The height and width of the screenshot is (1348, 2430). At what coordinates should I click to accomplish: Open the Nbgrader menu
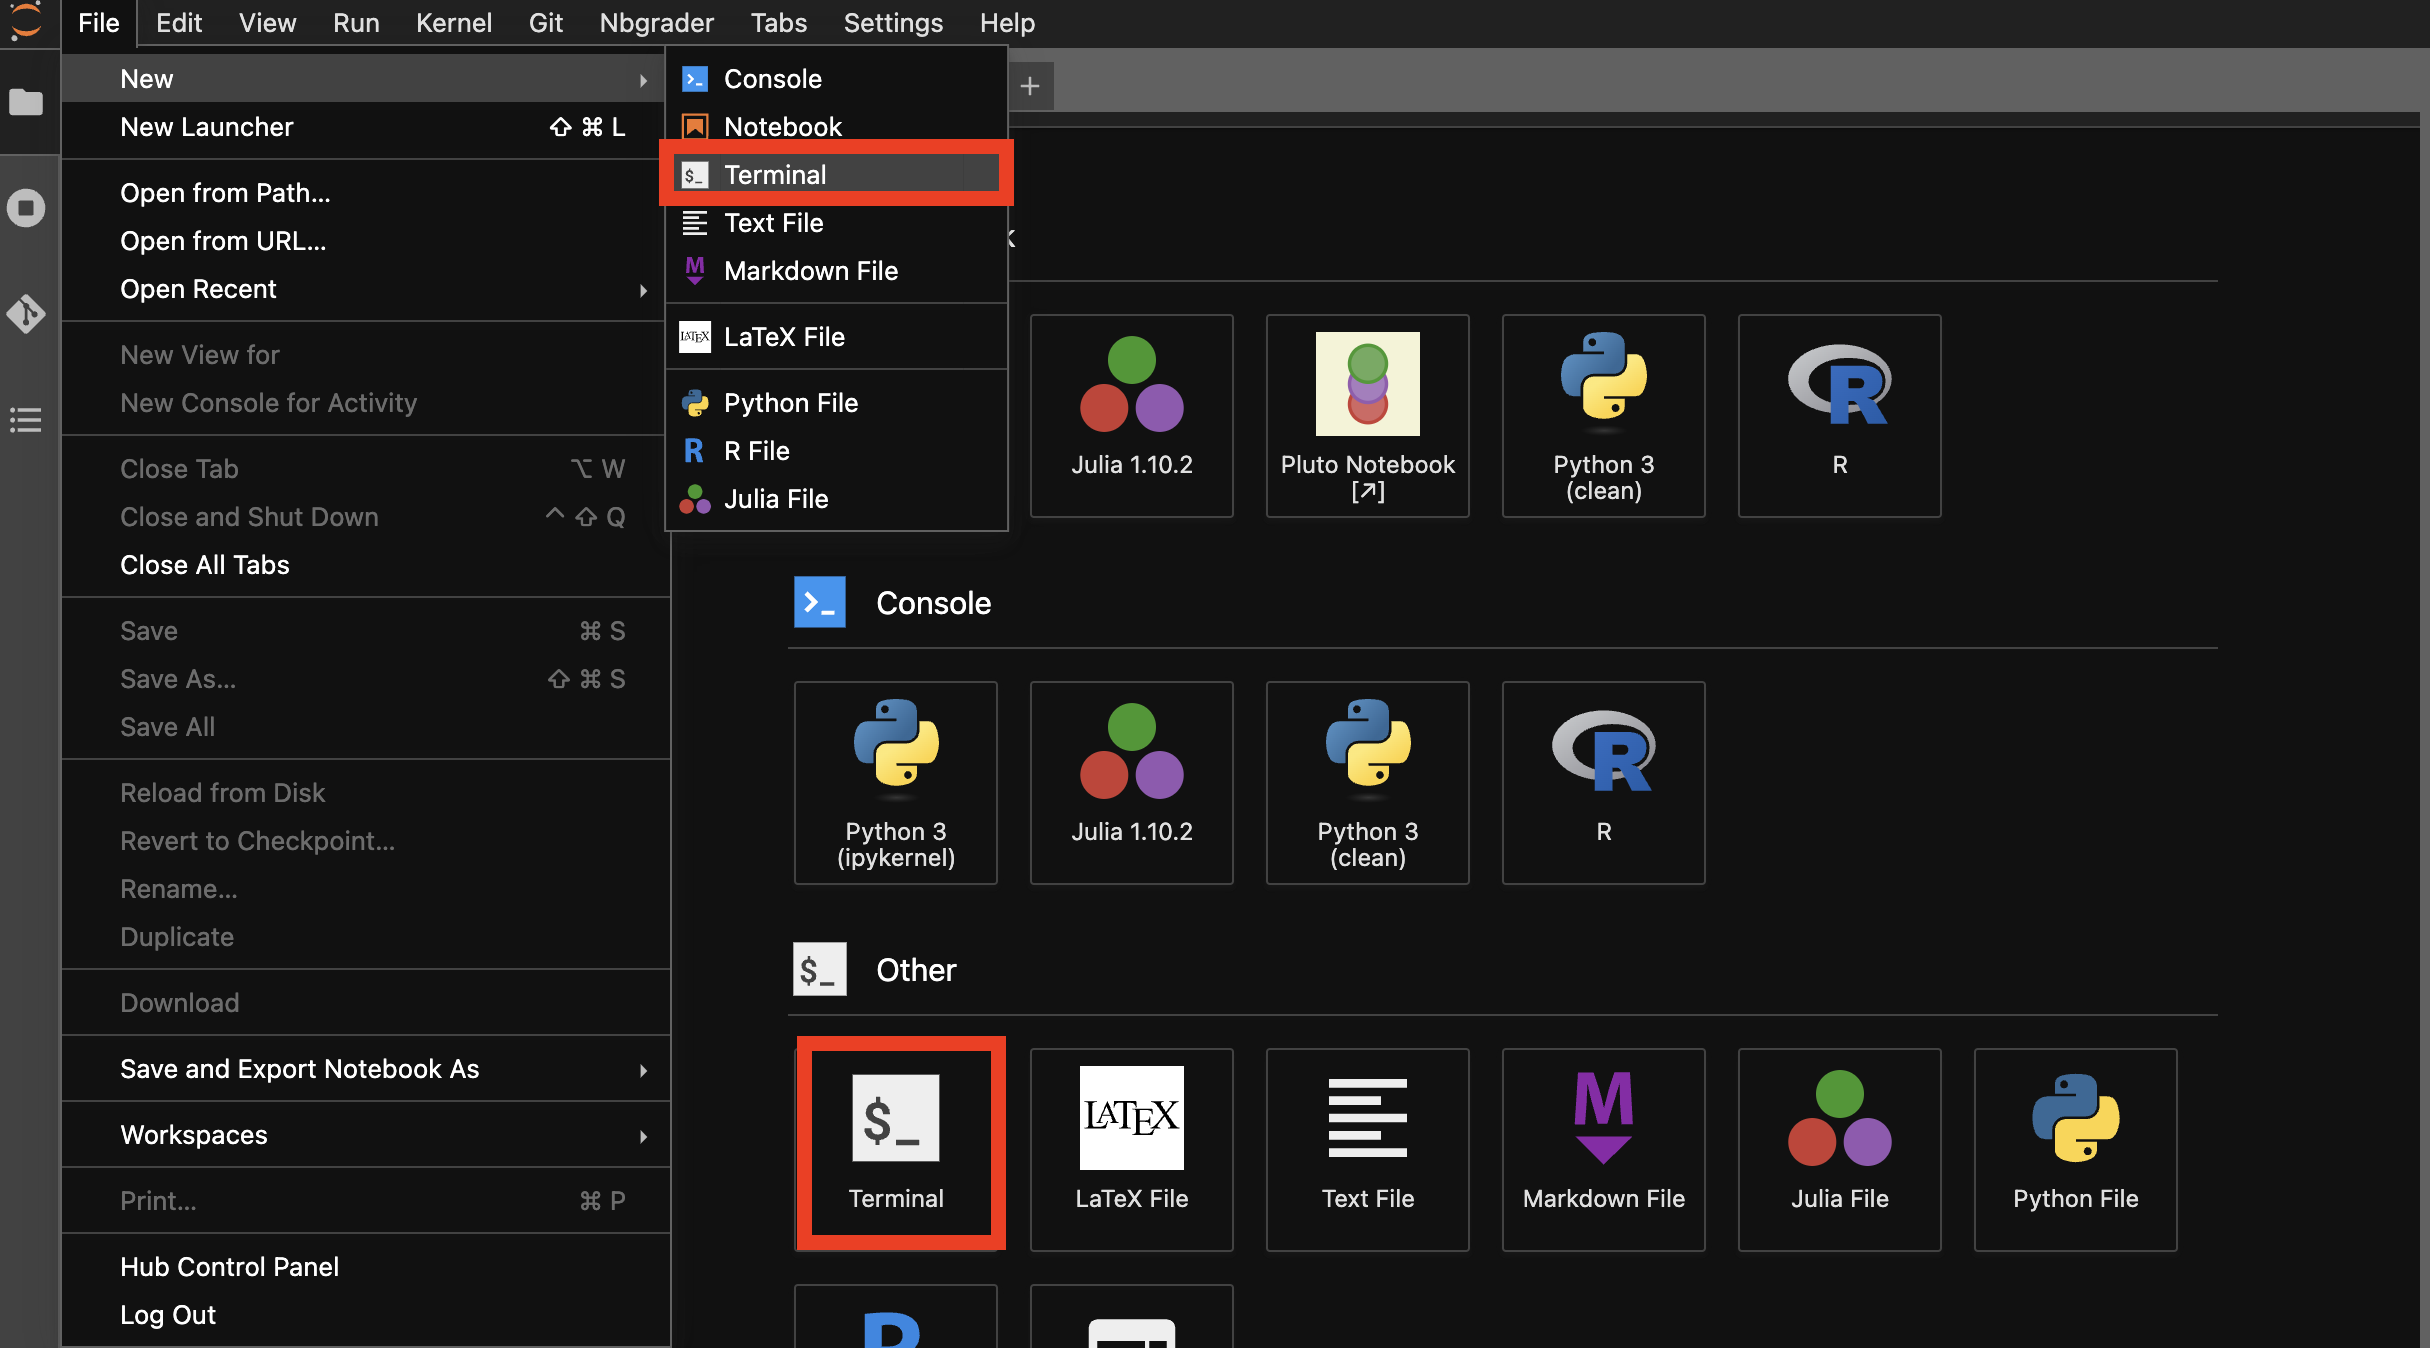point(655,22)
